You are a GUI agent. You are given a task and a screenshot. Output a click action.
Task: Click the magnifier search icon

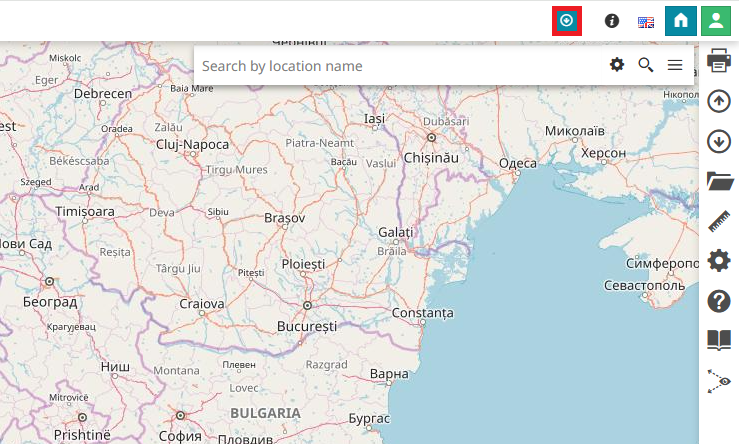coord(646,65)
